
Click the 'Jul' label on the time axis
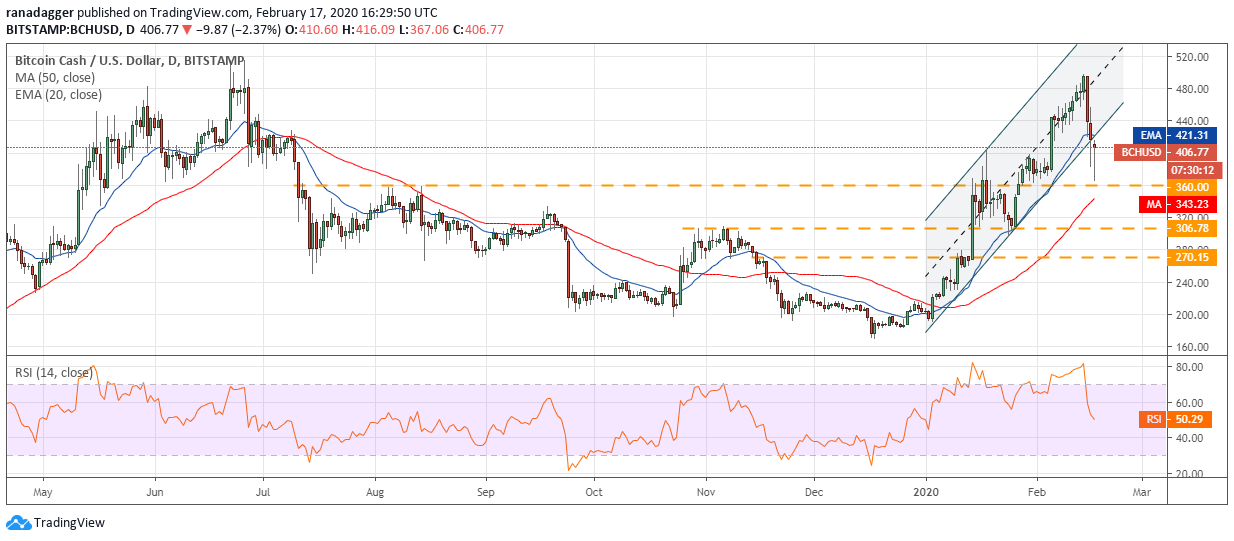coord(263,493)
